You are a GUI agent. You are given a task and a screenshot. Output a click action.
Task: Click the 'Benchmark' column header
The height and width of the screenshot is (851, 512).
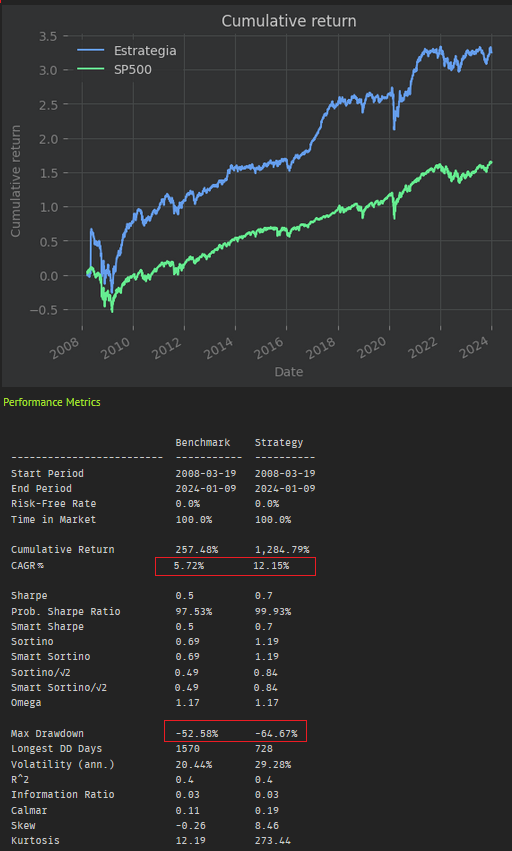203,442
